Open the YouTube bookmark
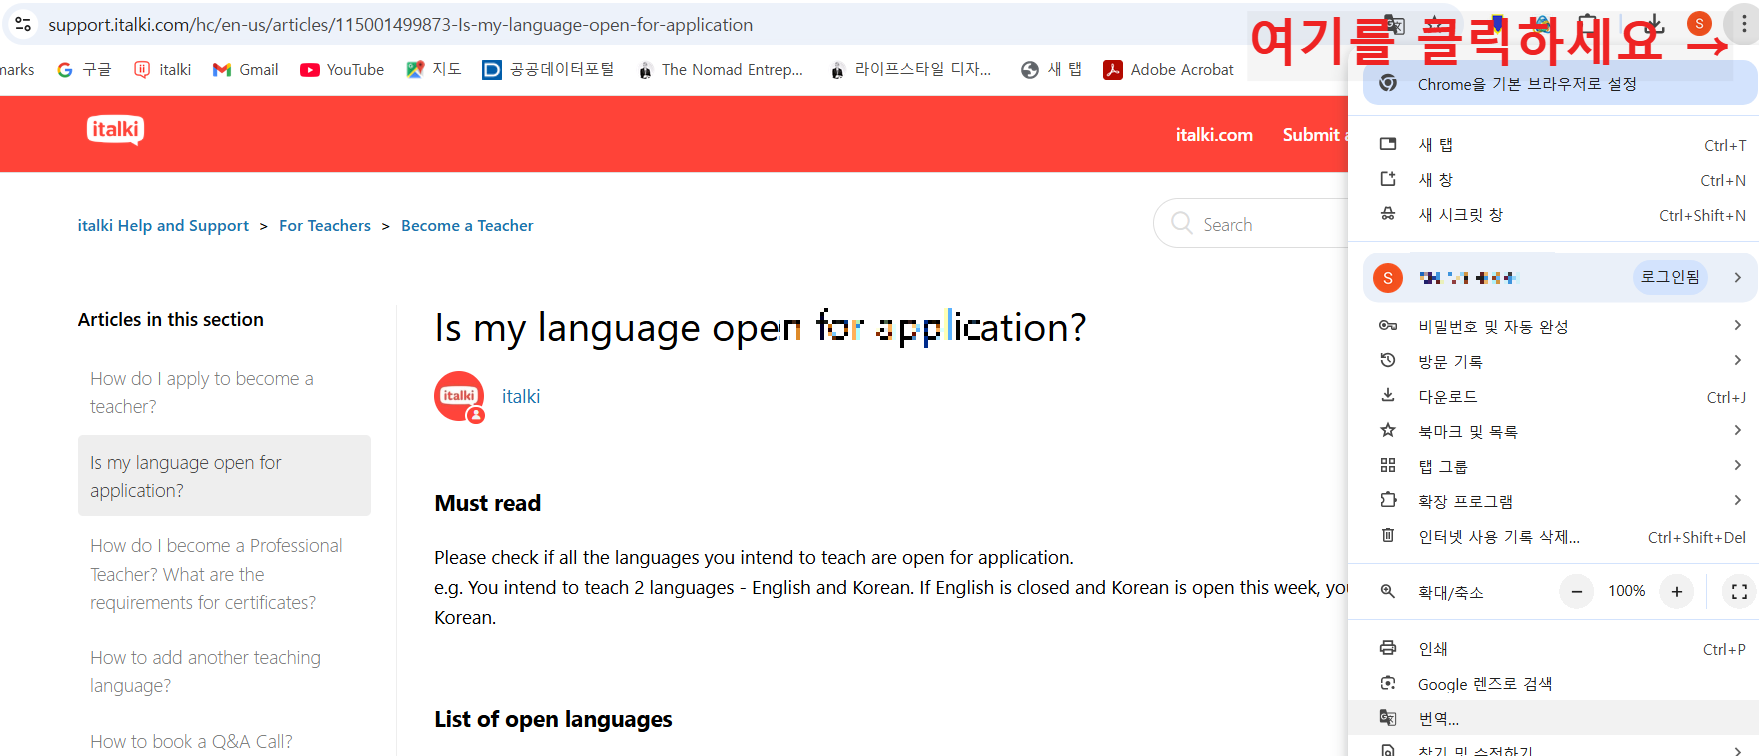The image size is (1759, 756). pos(342,69)
